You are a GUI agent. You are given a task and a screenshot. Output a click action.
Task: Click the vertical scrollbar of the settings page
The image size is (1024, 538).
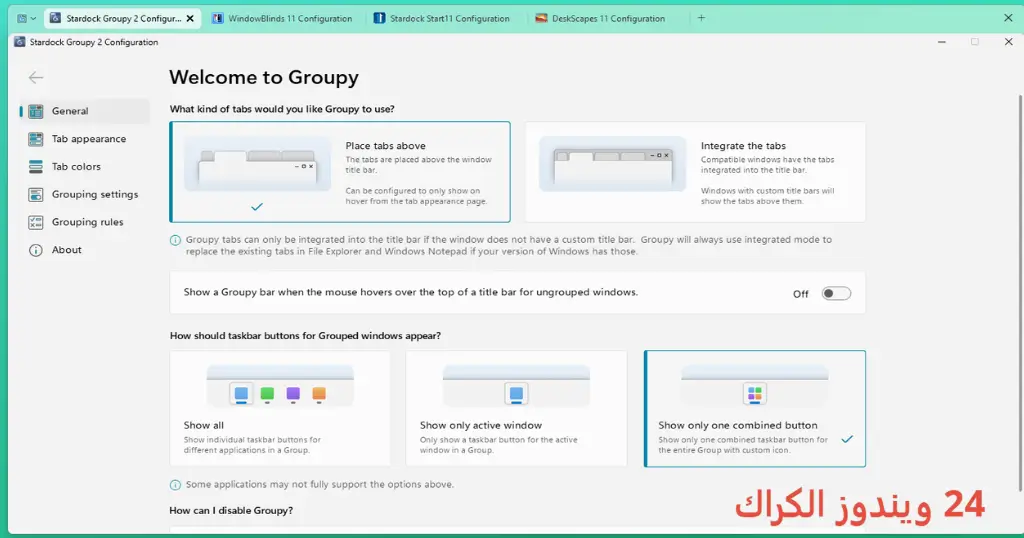pos(1020,292)
